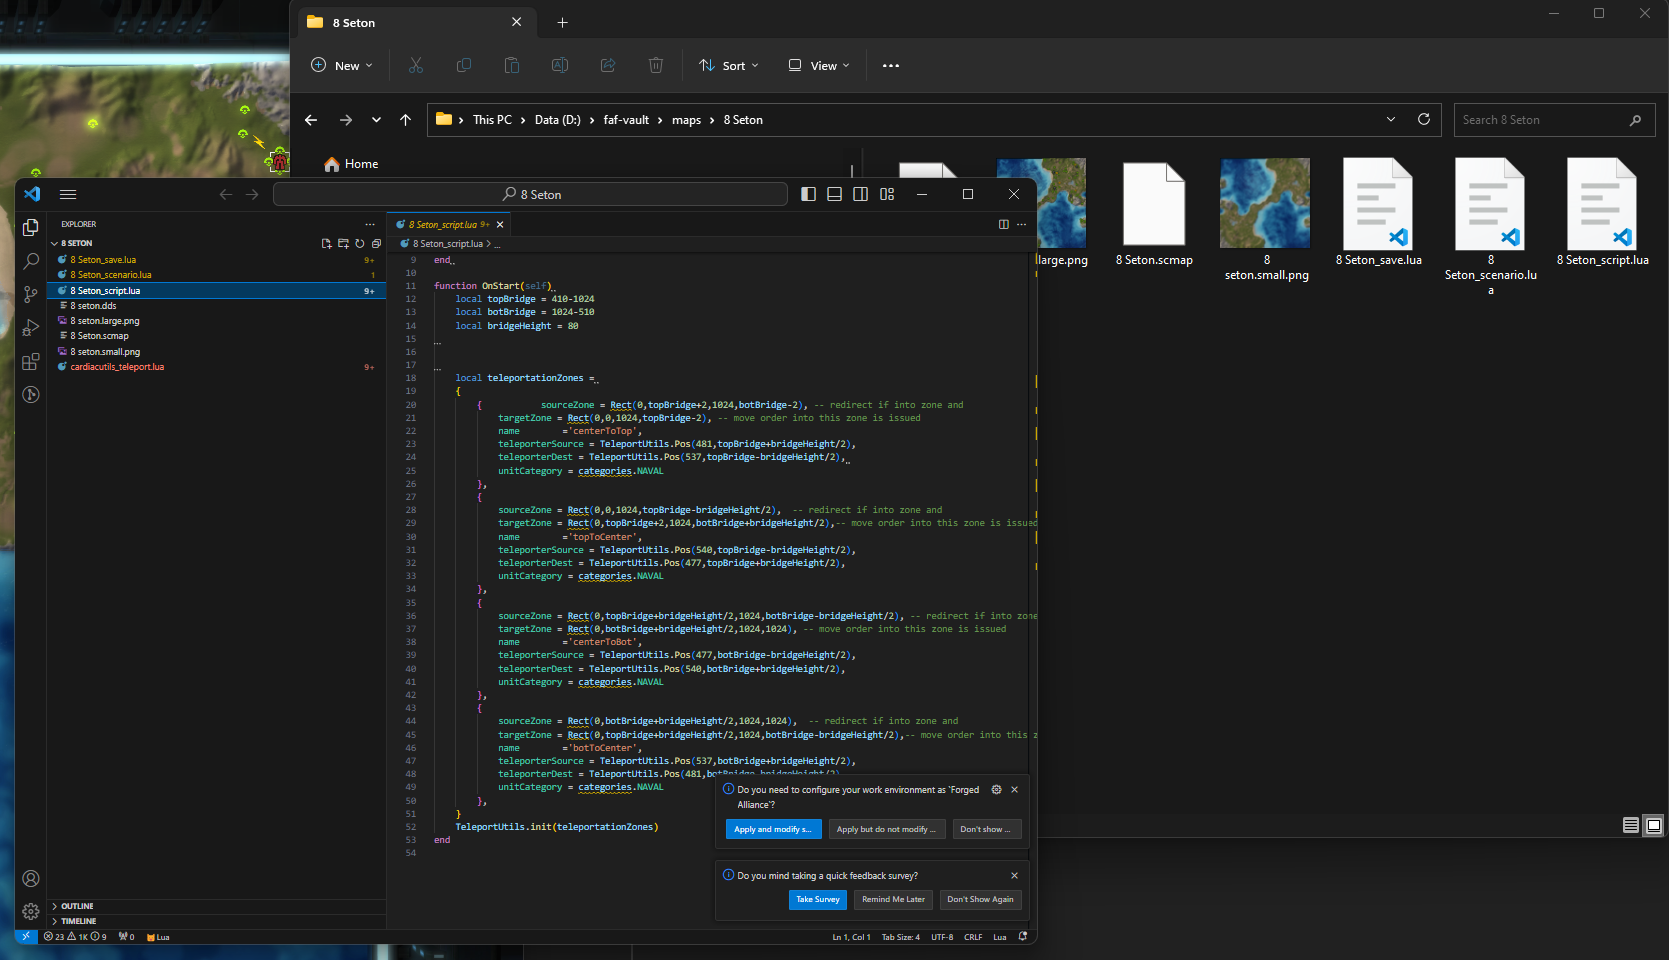This screenshot has width=1669, height=960.
Task: Dismiss the work environment notification
Action: 1014,790
